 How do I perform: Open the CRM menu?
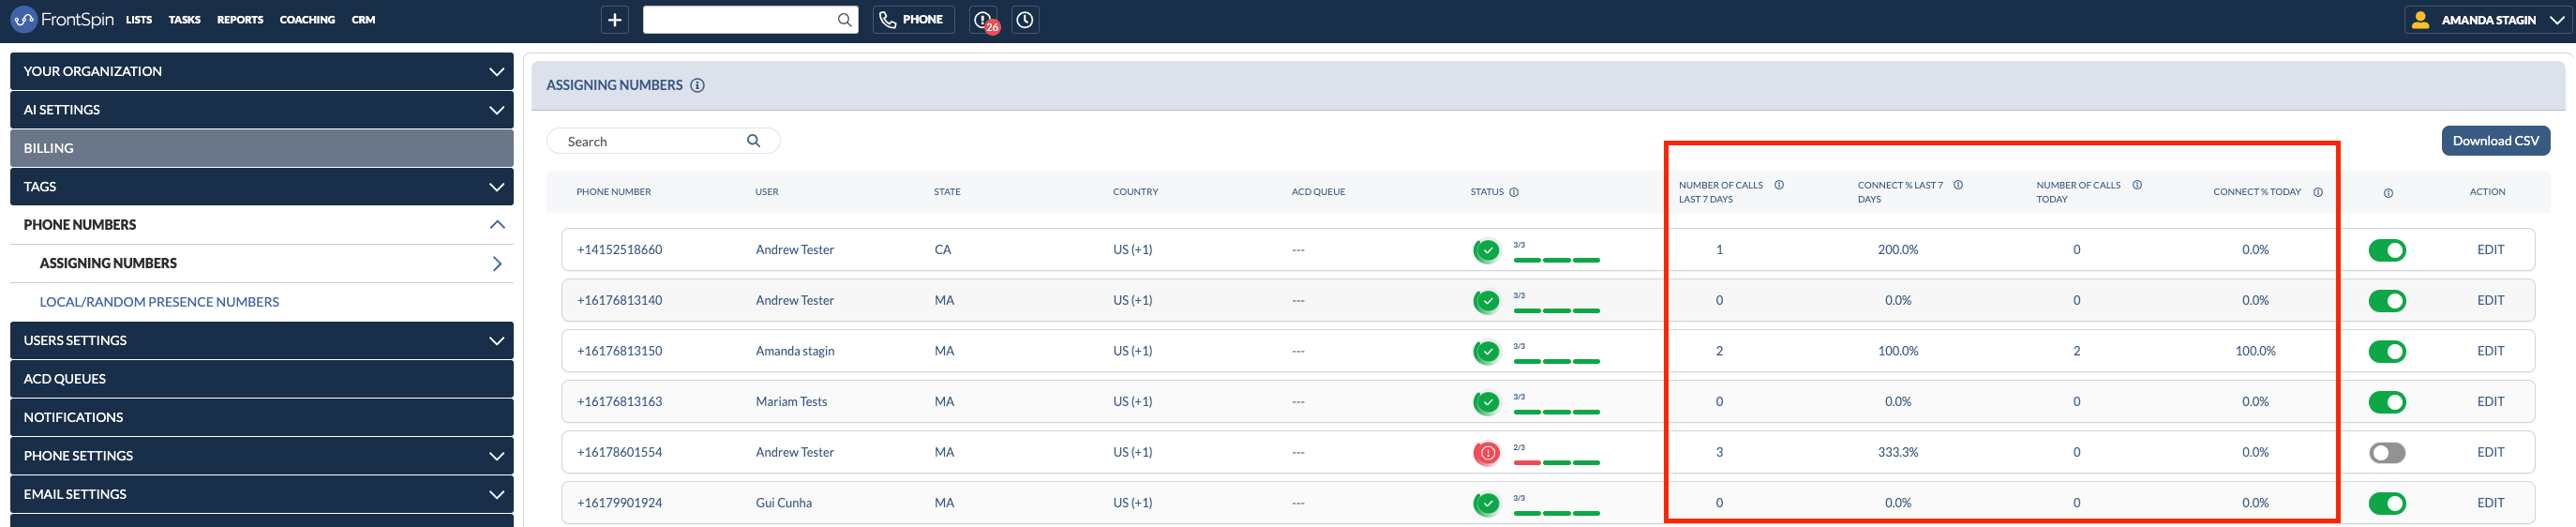click(363, 20)
